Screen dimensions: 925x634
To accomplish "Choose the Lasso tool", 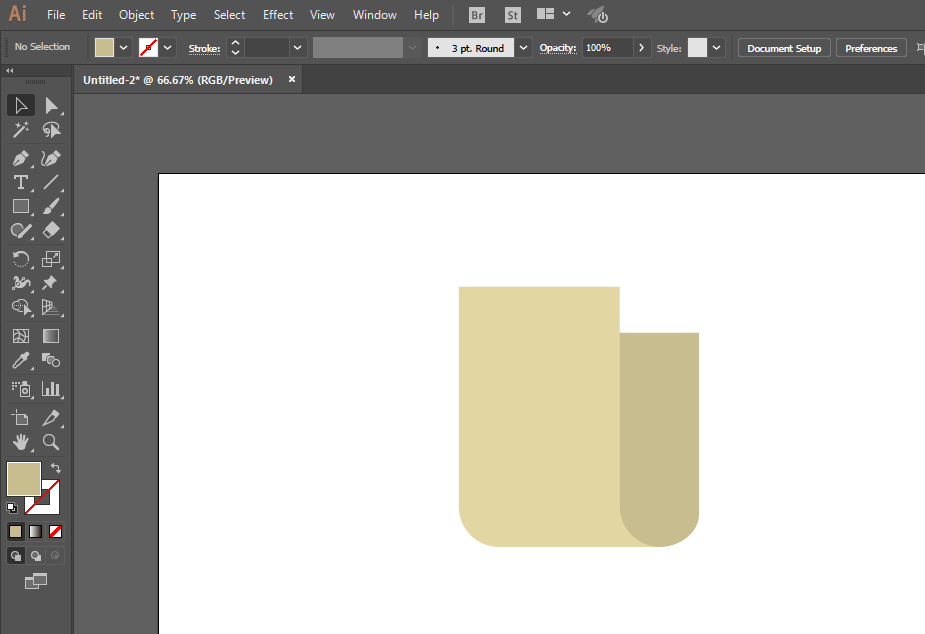I will point(51,130).
